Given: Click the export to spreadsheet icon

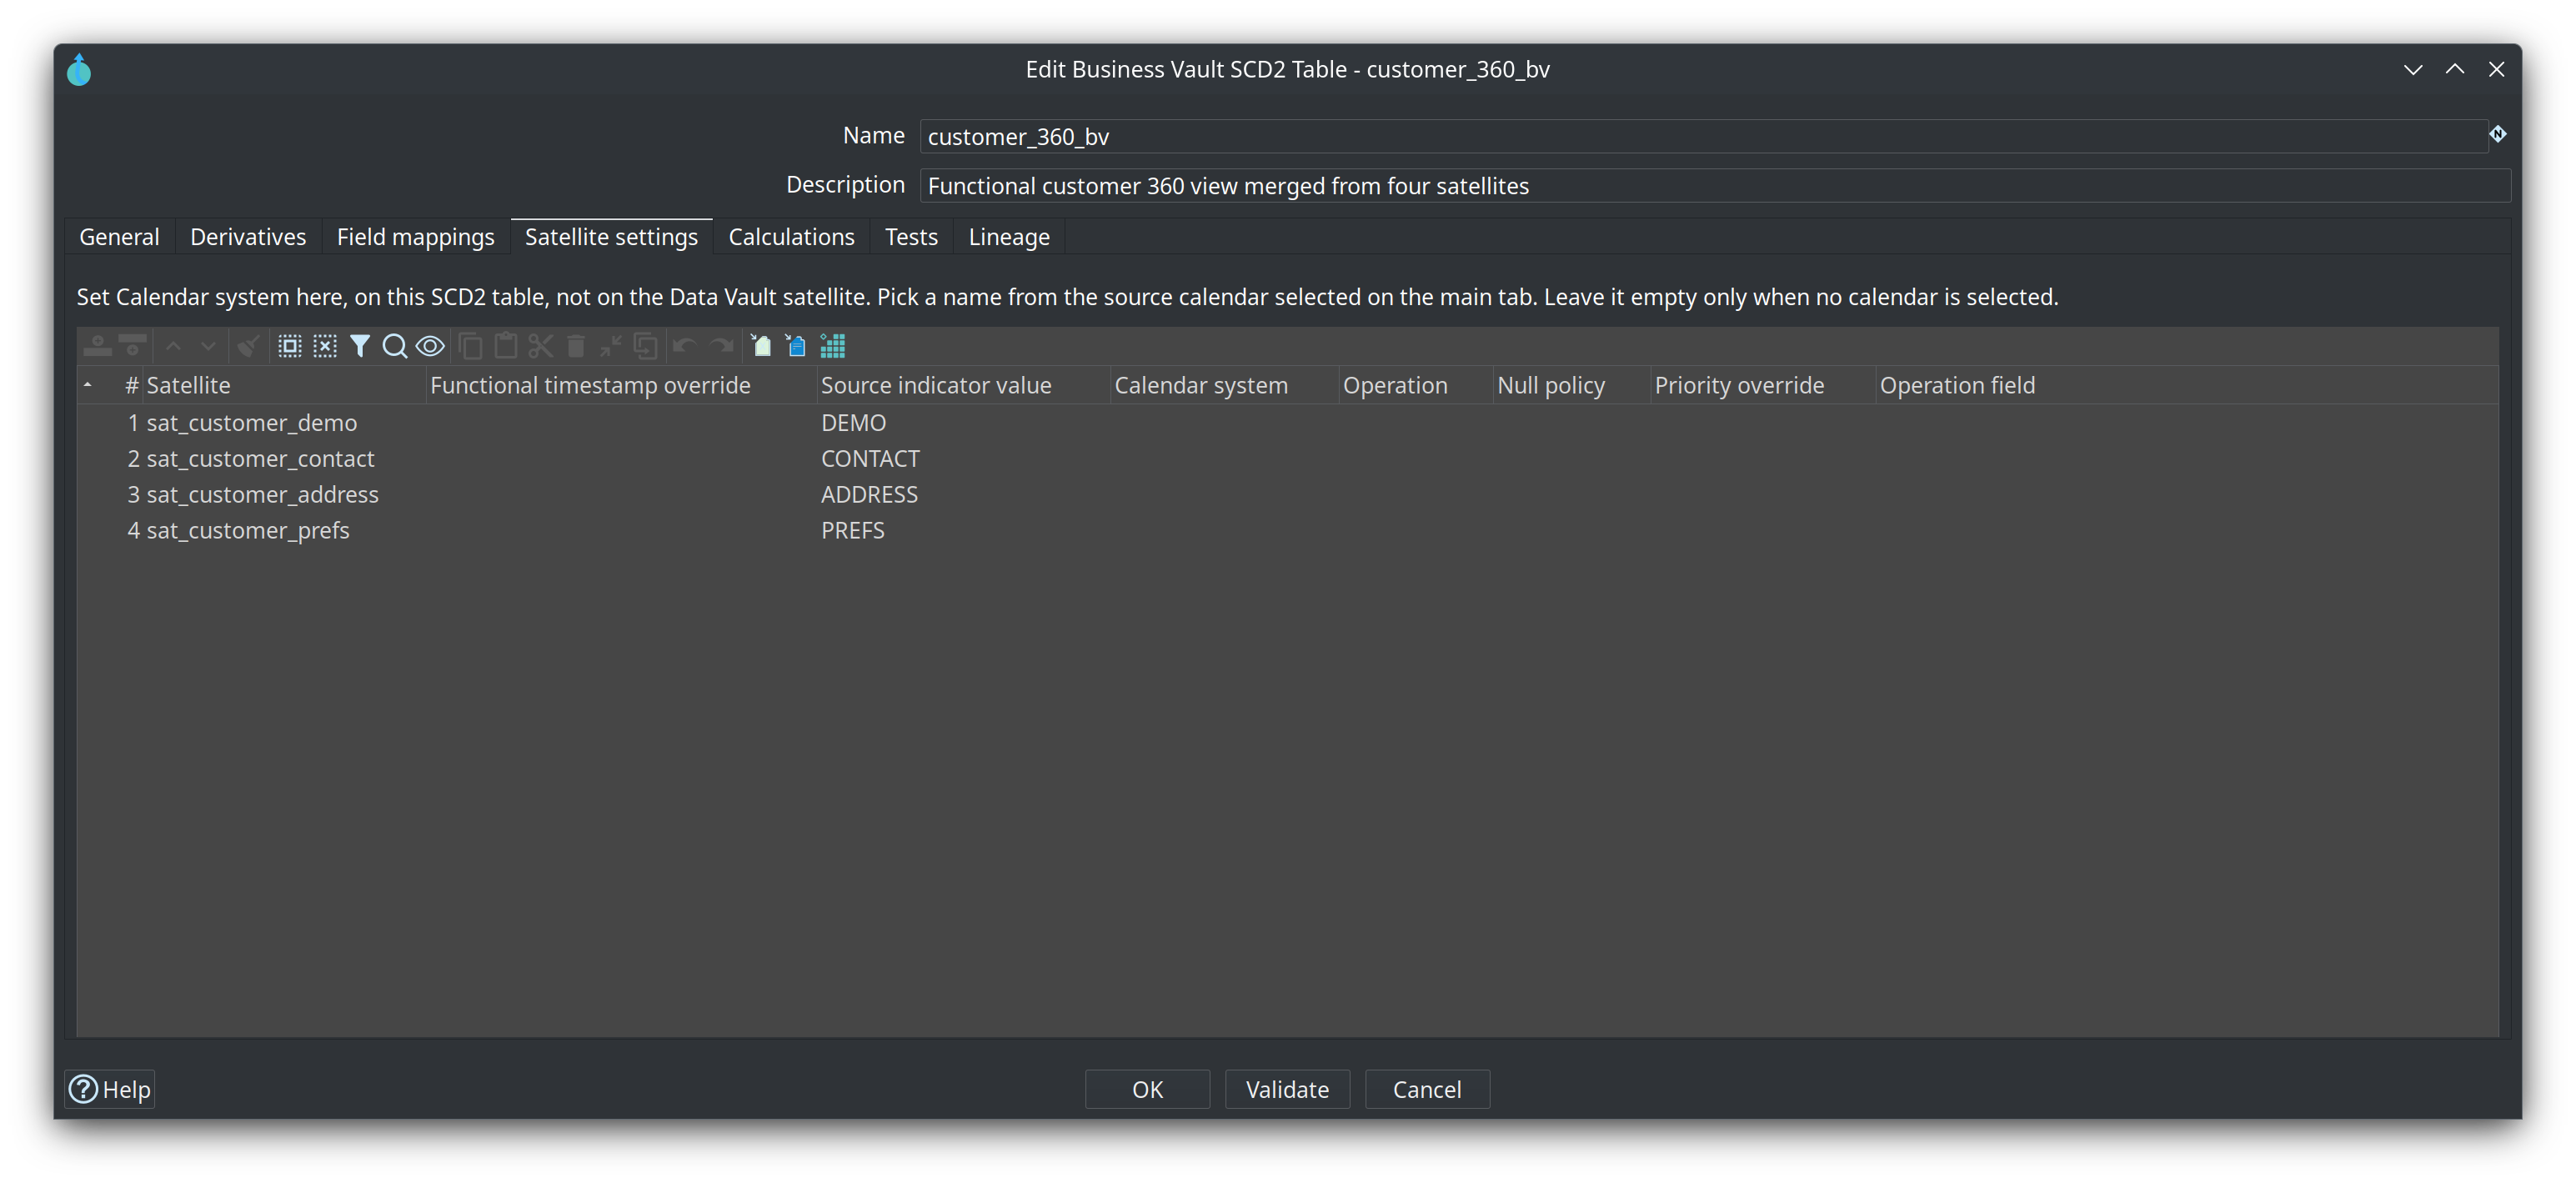Looking at the screenshot, I should pos(761,346).
